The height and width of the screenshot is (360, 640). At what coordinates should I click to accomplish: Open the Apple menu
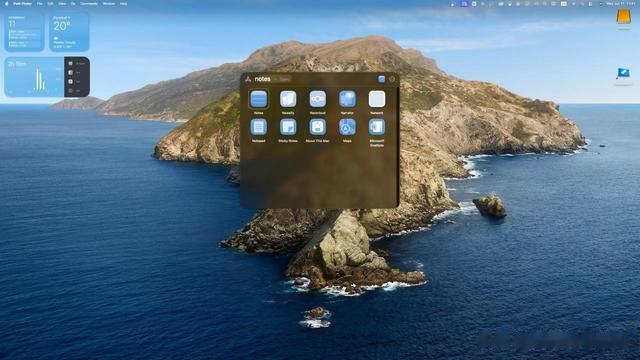tap(6, 4)
